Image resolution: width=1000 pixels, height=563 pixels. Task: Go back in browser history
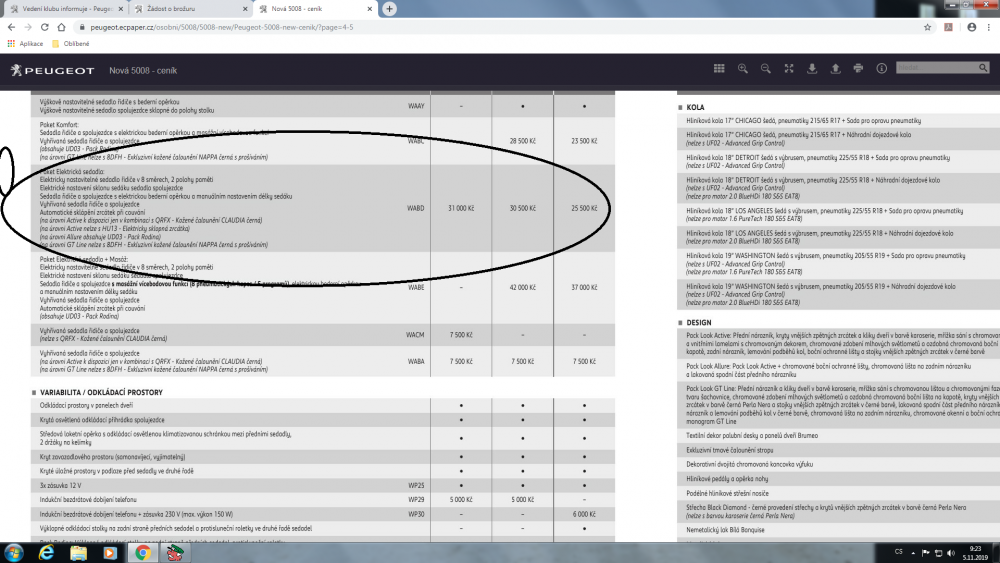(x=11, y=27)
